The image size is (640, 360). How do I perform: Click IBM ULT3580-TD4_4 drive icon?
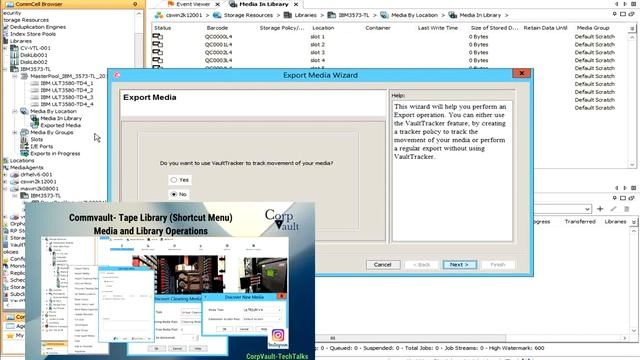pyautogui.click(x=35, y=104)
